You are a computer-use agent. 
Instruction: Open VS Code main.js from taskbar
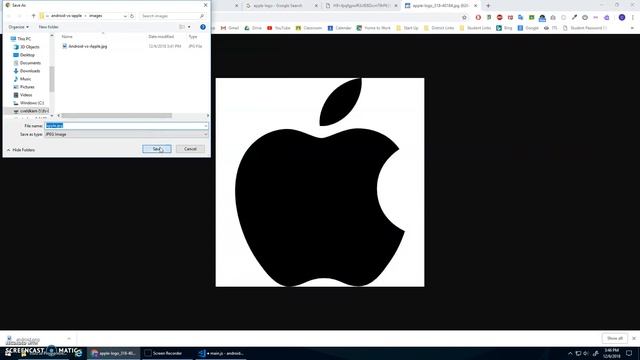[x=222, y=353]
